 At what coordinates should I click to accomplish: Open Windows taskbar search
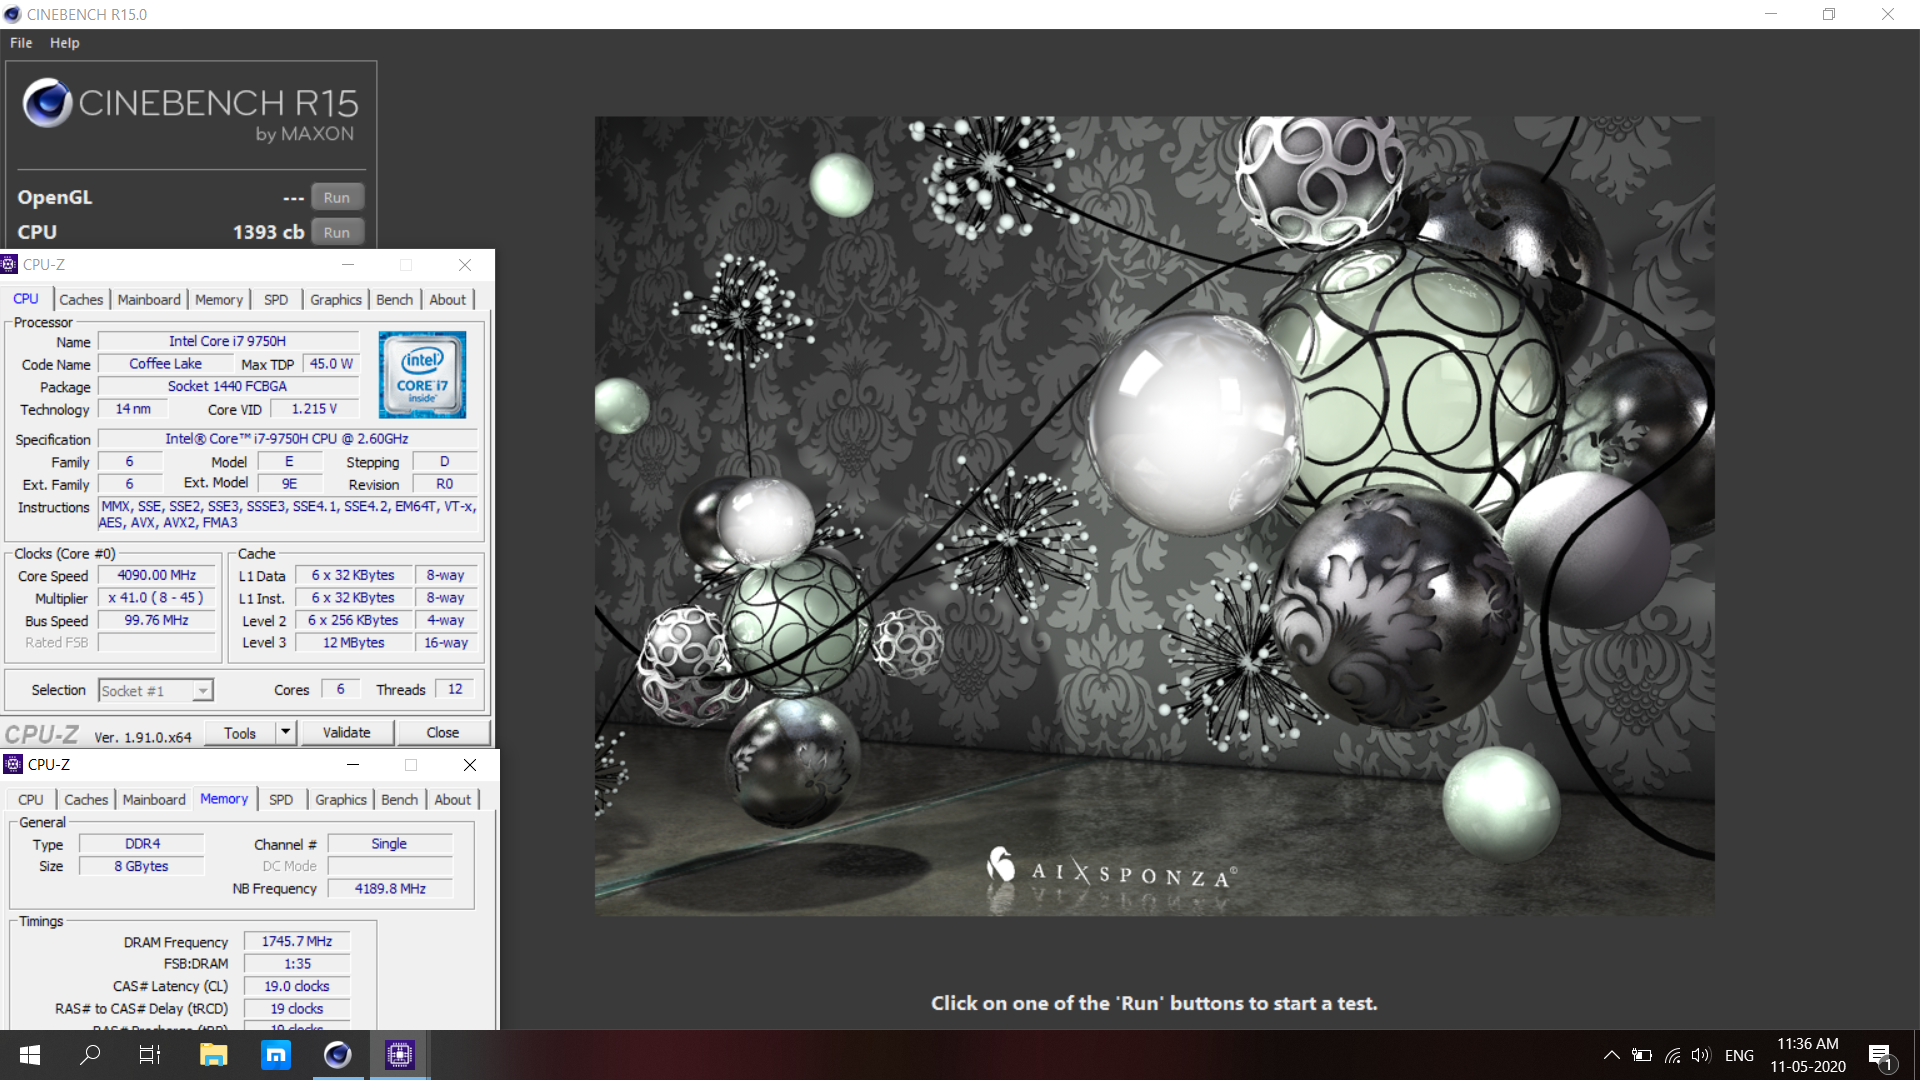[x=90, y=1055]
